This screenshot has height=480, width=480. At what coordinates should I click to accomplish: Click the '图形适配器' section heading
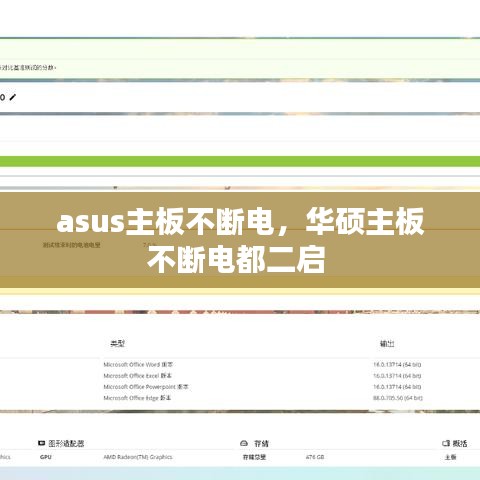click(x=66, y=443)
